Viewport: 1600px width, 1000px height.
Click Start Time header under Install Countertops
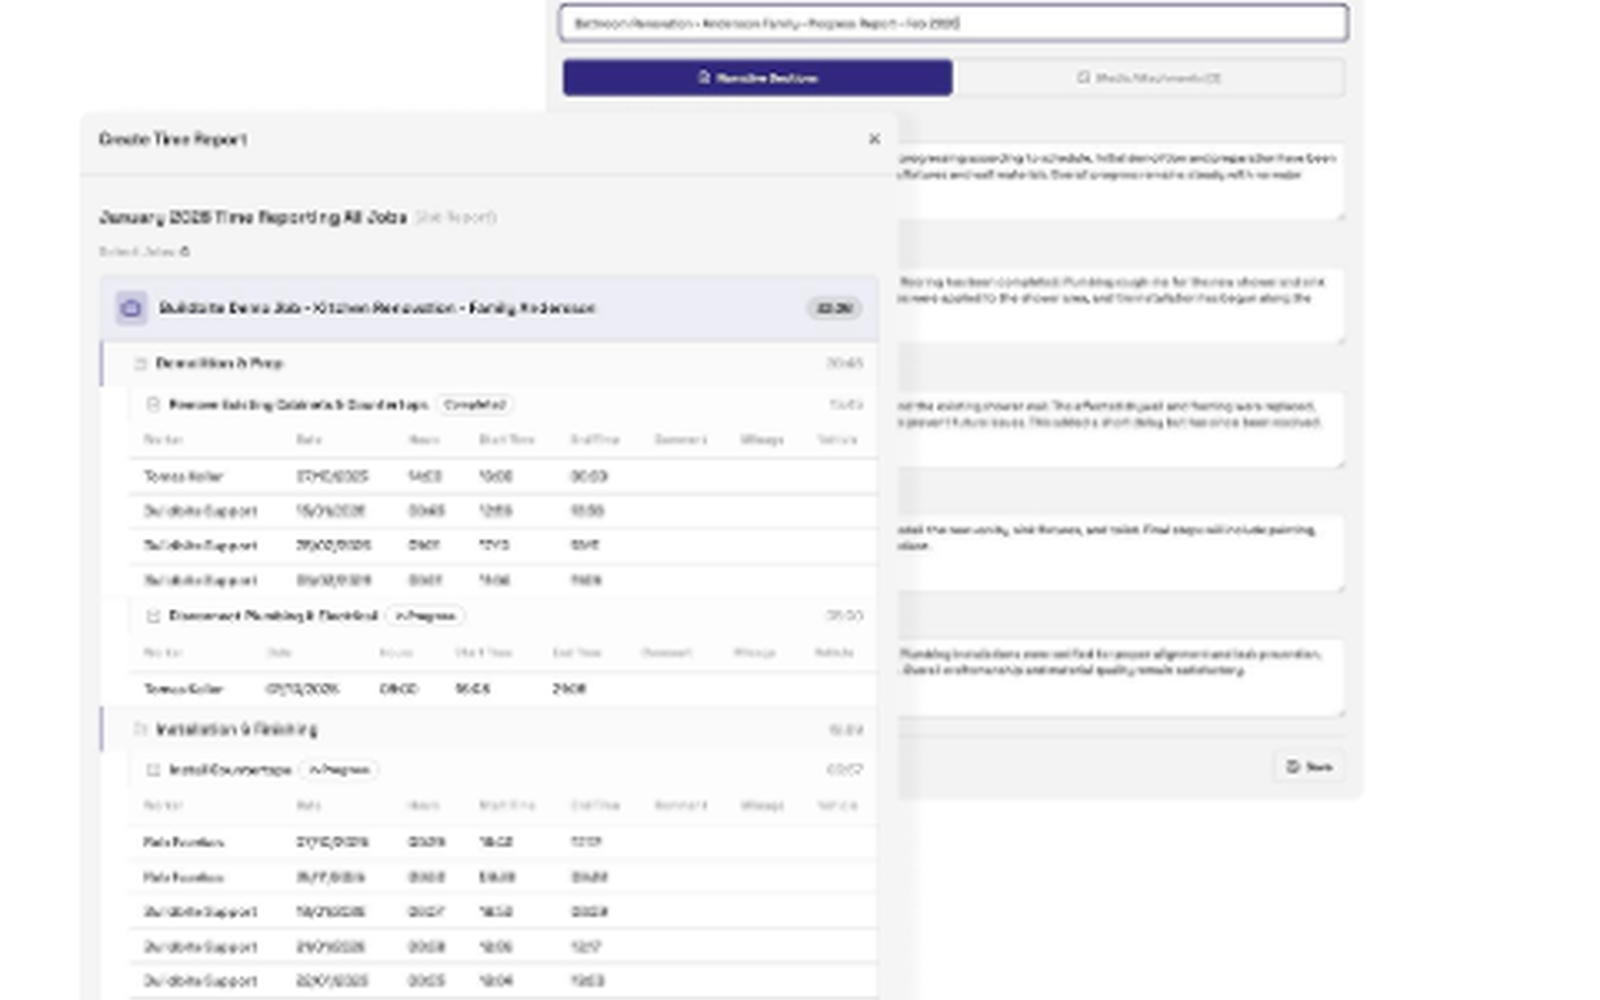(507, 806)
